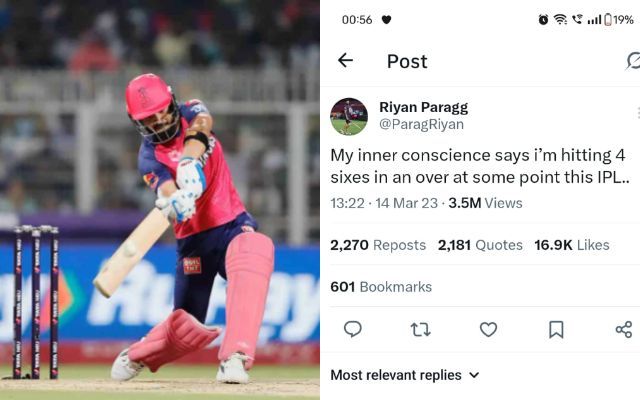
Task: Tap the share icon
Action: [x=623, y=329]
